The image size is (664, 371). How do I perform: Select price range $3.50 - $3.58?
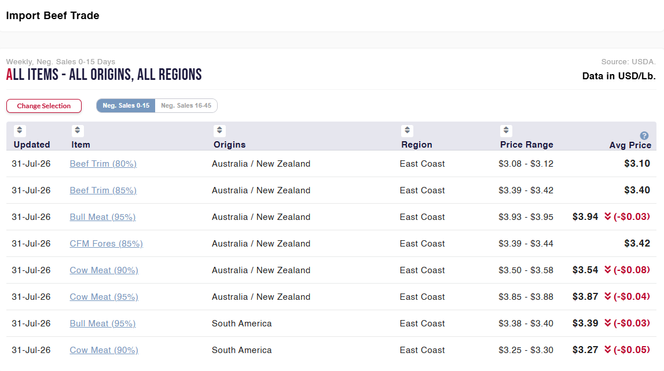pos(526,270)
